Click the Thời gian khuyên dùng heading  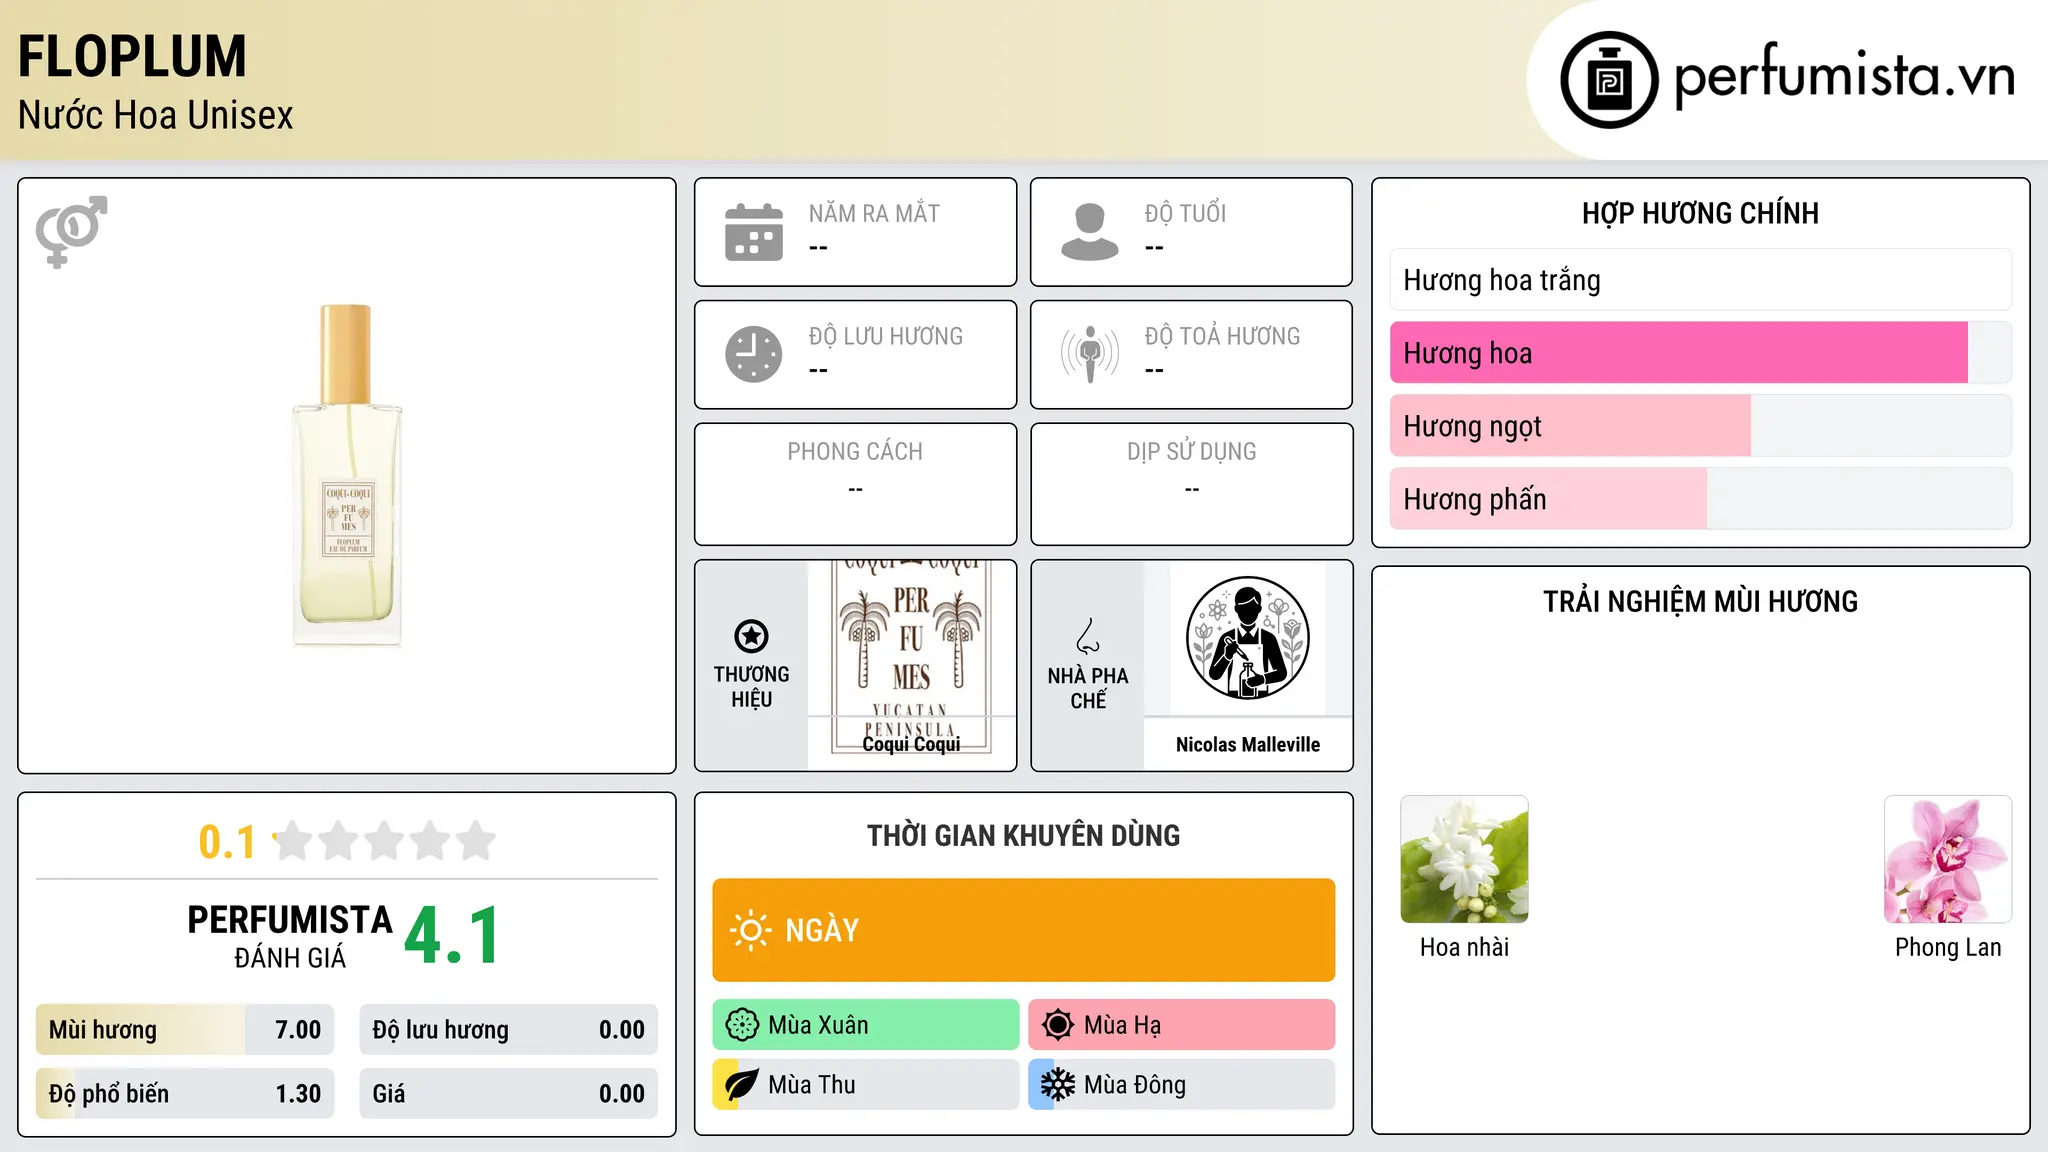(1024, 836)
